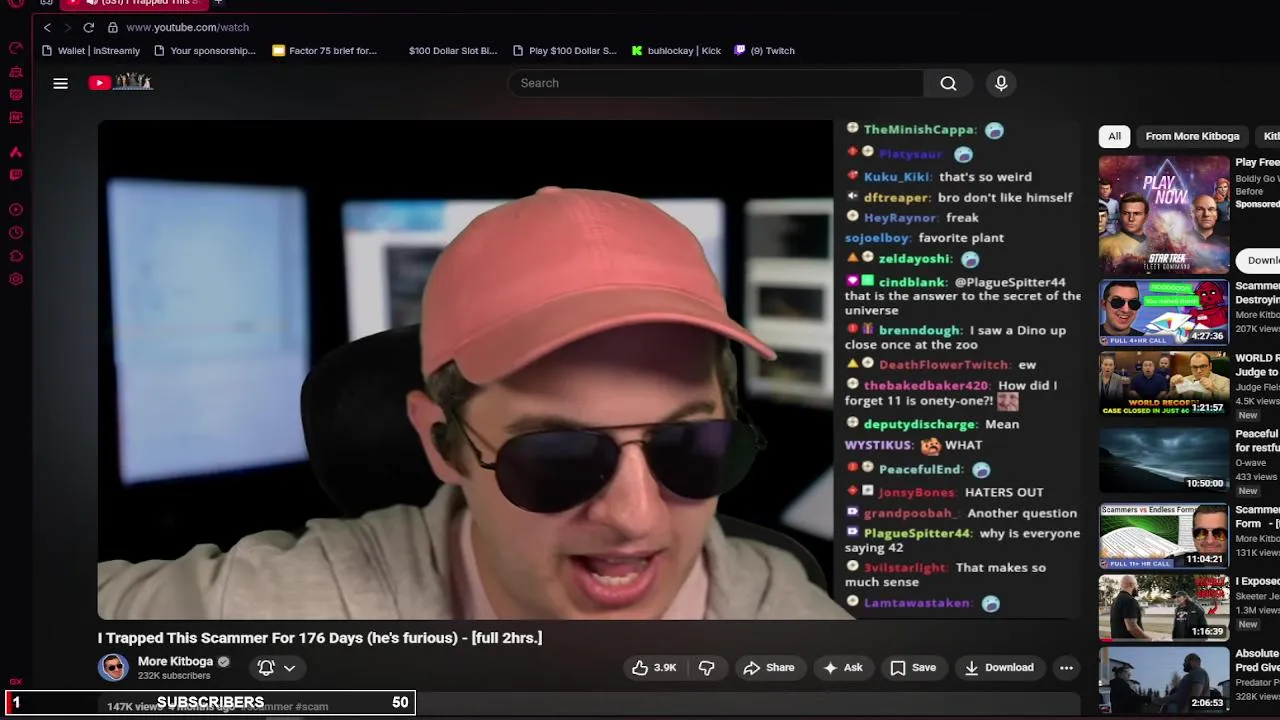Click the 232K subscribers text
Screen dimensions: 1280x720
[x=174, y=676]
